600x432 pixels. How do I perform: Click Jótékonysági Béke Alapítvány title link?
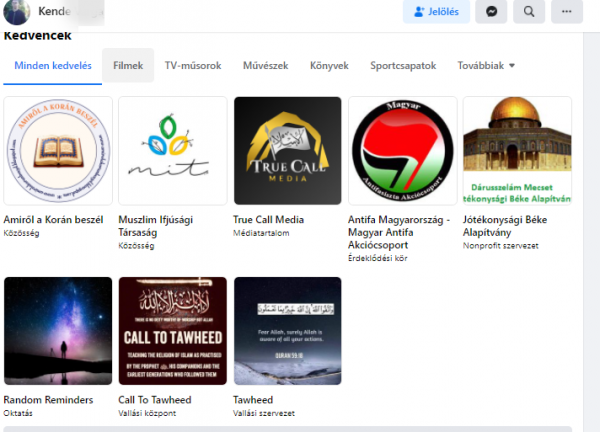click(505, 226)
